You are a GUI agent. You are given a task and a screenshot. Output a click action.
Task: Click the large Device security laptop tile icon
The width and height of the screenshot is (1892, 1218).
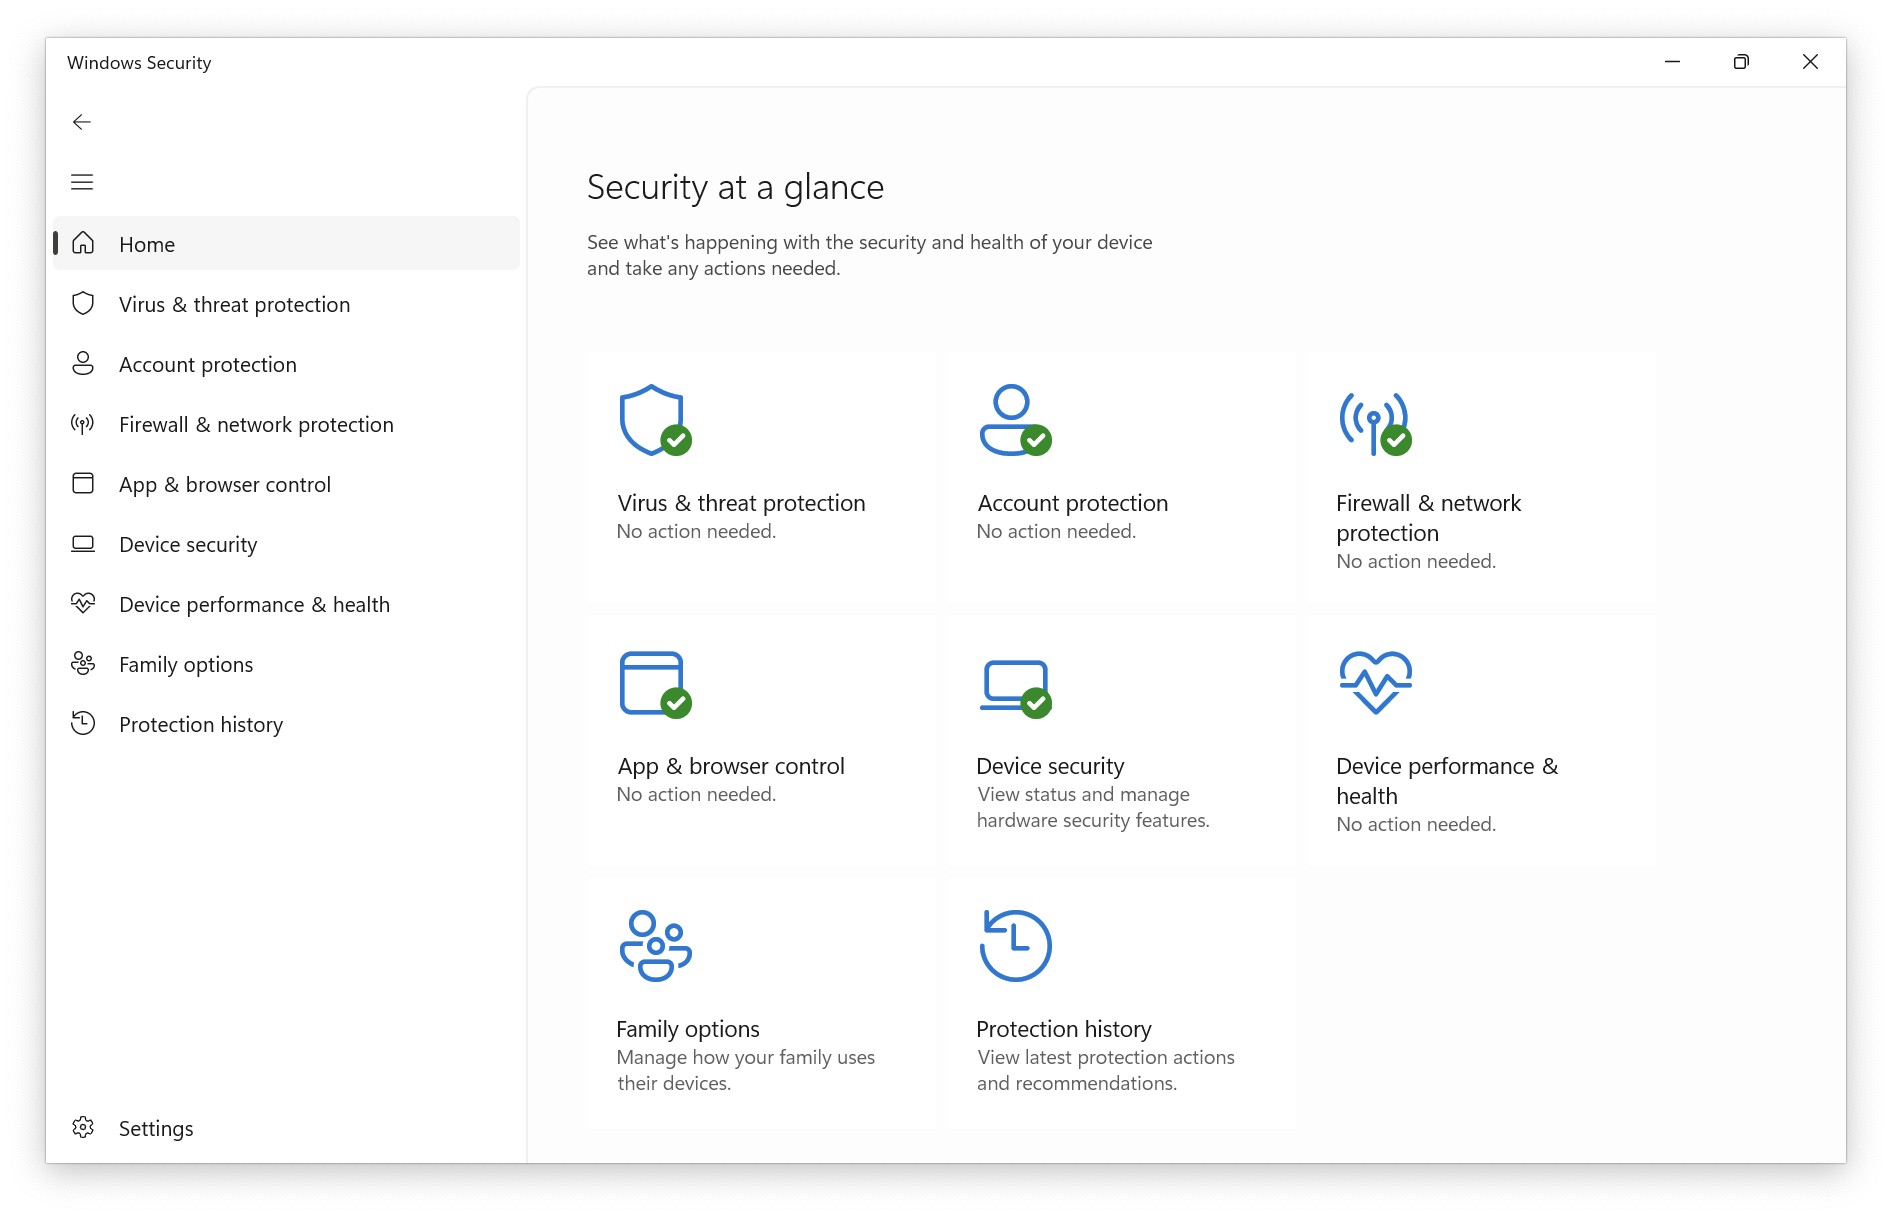(x=1015, y=688)
